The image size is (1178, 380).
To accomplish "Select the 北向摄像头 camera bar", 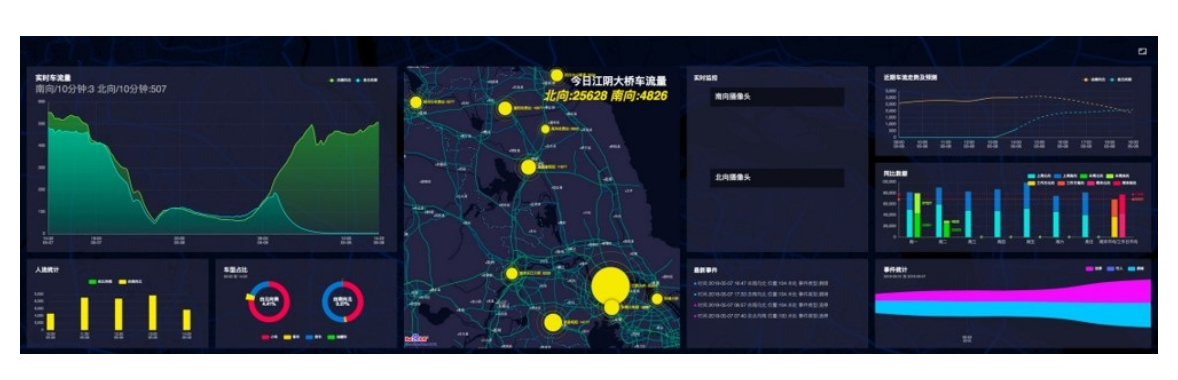I will tap(777, 178).
